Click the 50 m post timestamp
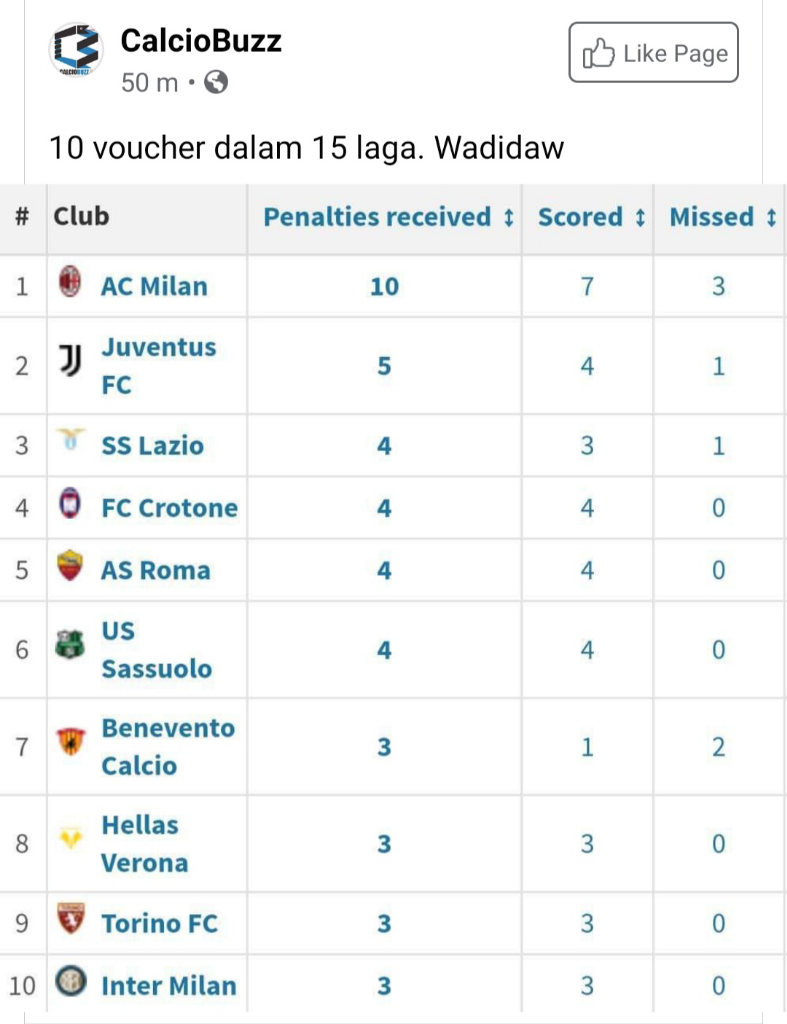Screen dimensions: 787x1024 tap(149, 82)
